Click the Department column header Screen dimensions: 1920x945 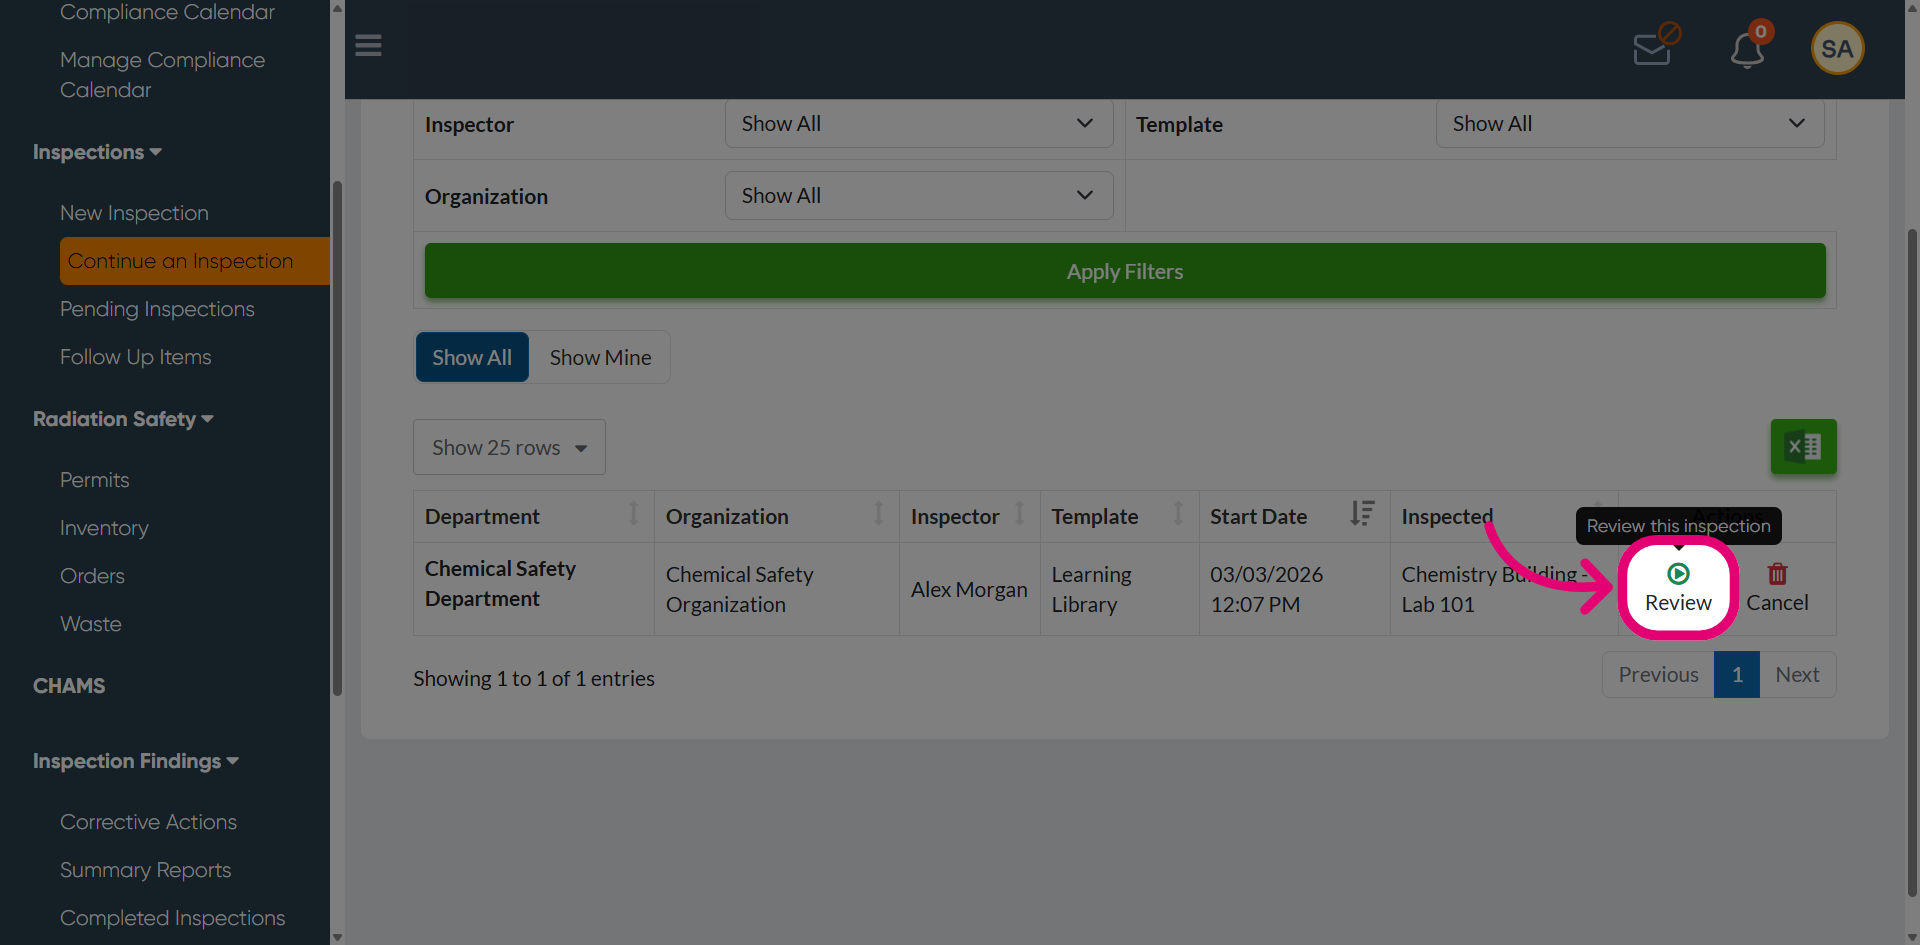coord(534,516)
